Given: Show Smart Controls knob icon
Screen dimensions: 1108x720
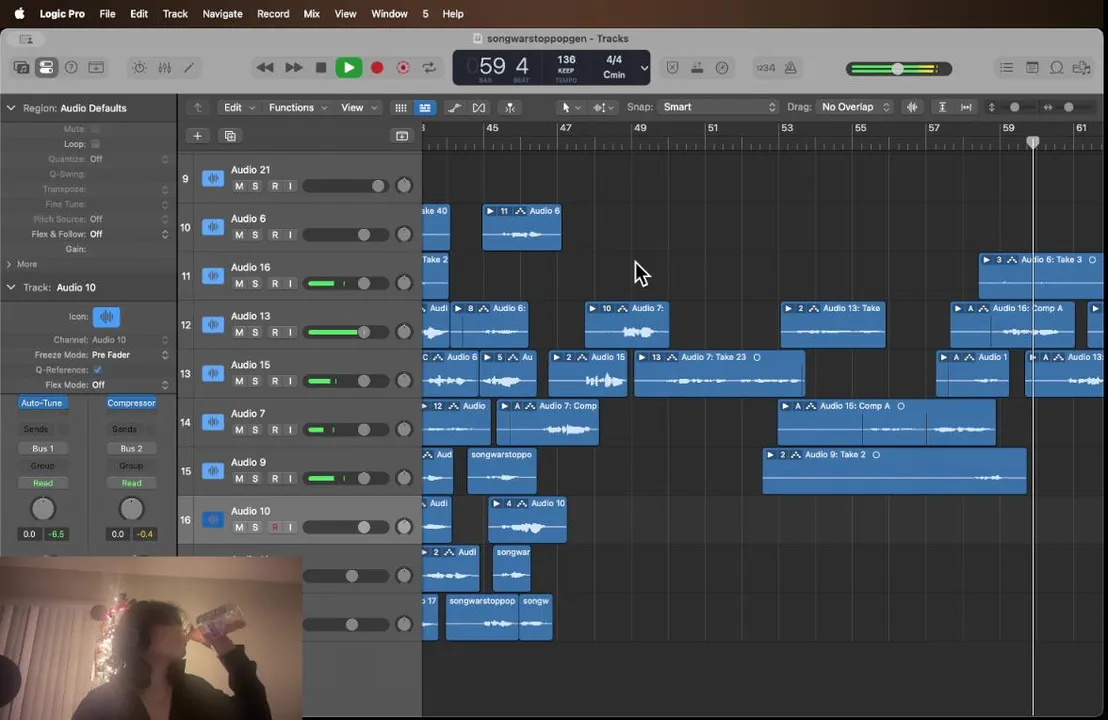Looking at the screenshot, I should pyautogui.click(x=139, y=68).
